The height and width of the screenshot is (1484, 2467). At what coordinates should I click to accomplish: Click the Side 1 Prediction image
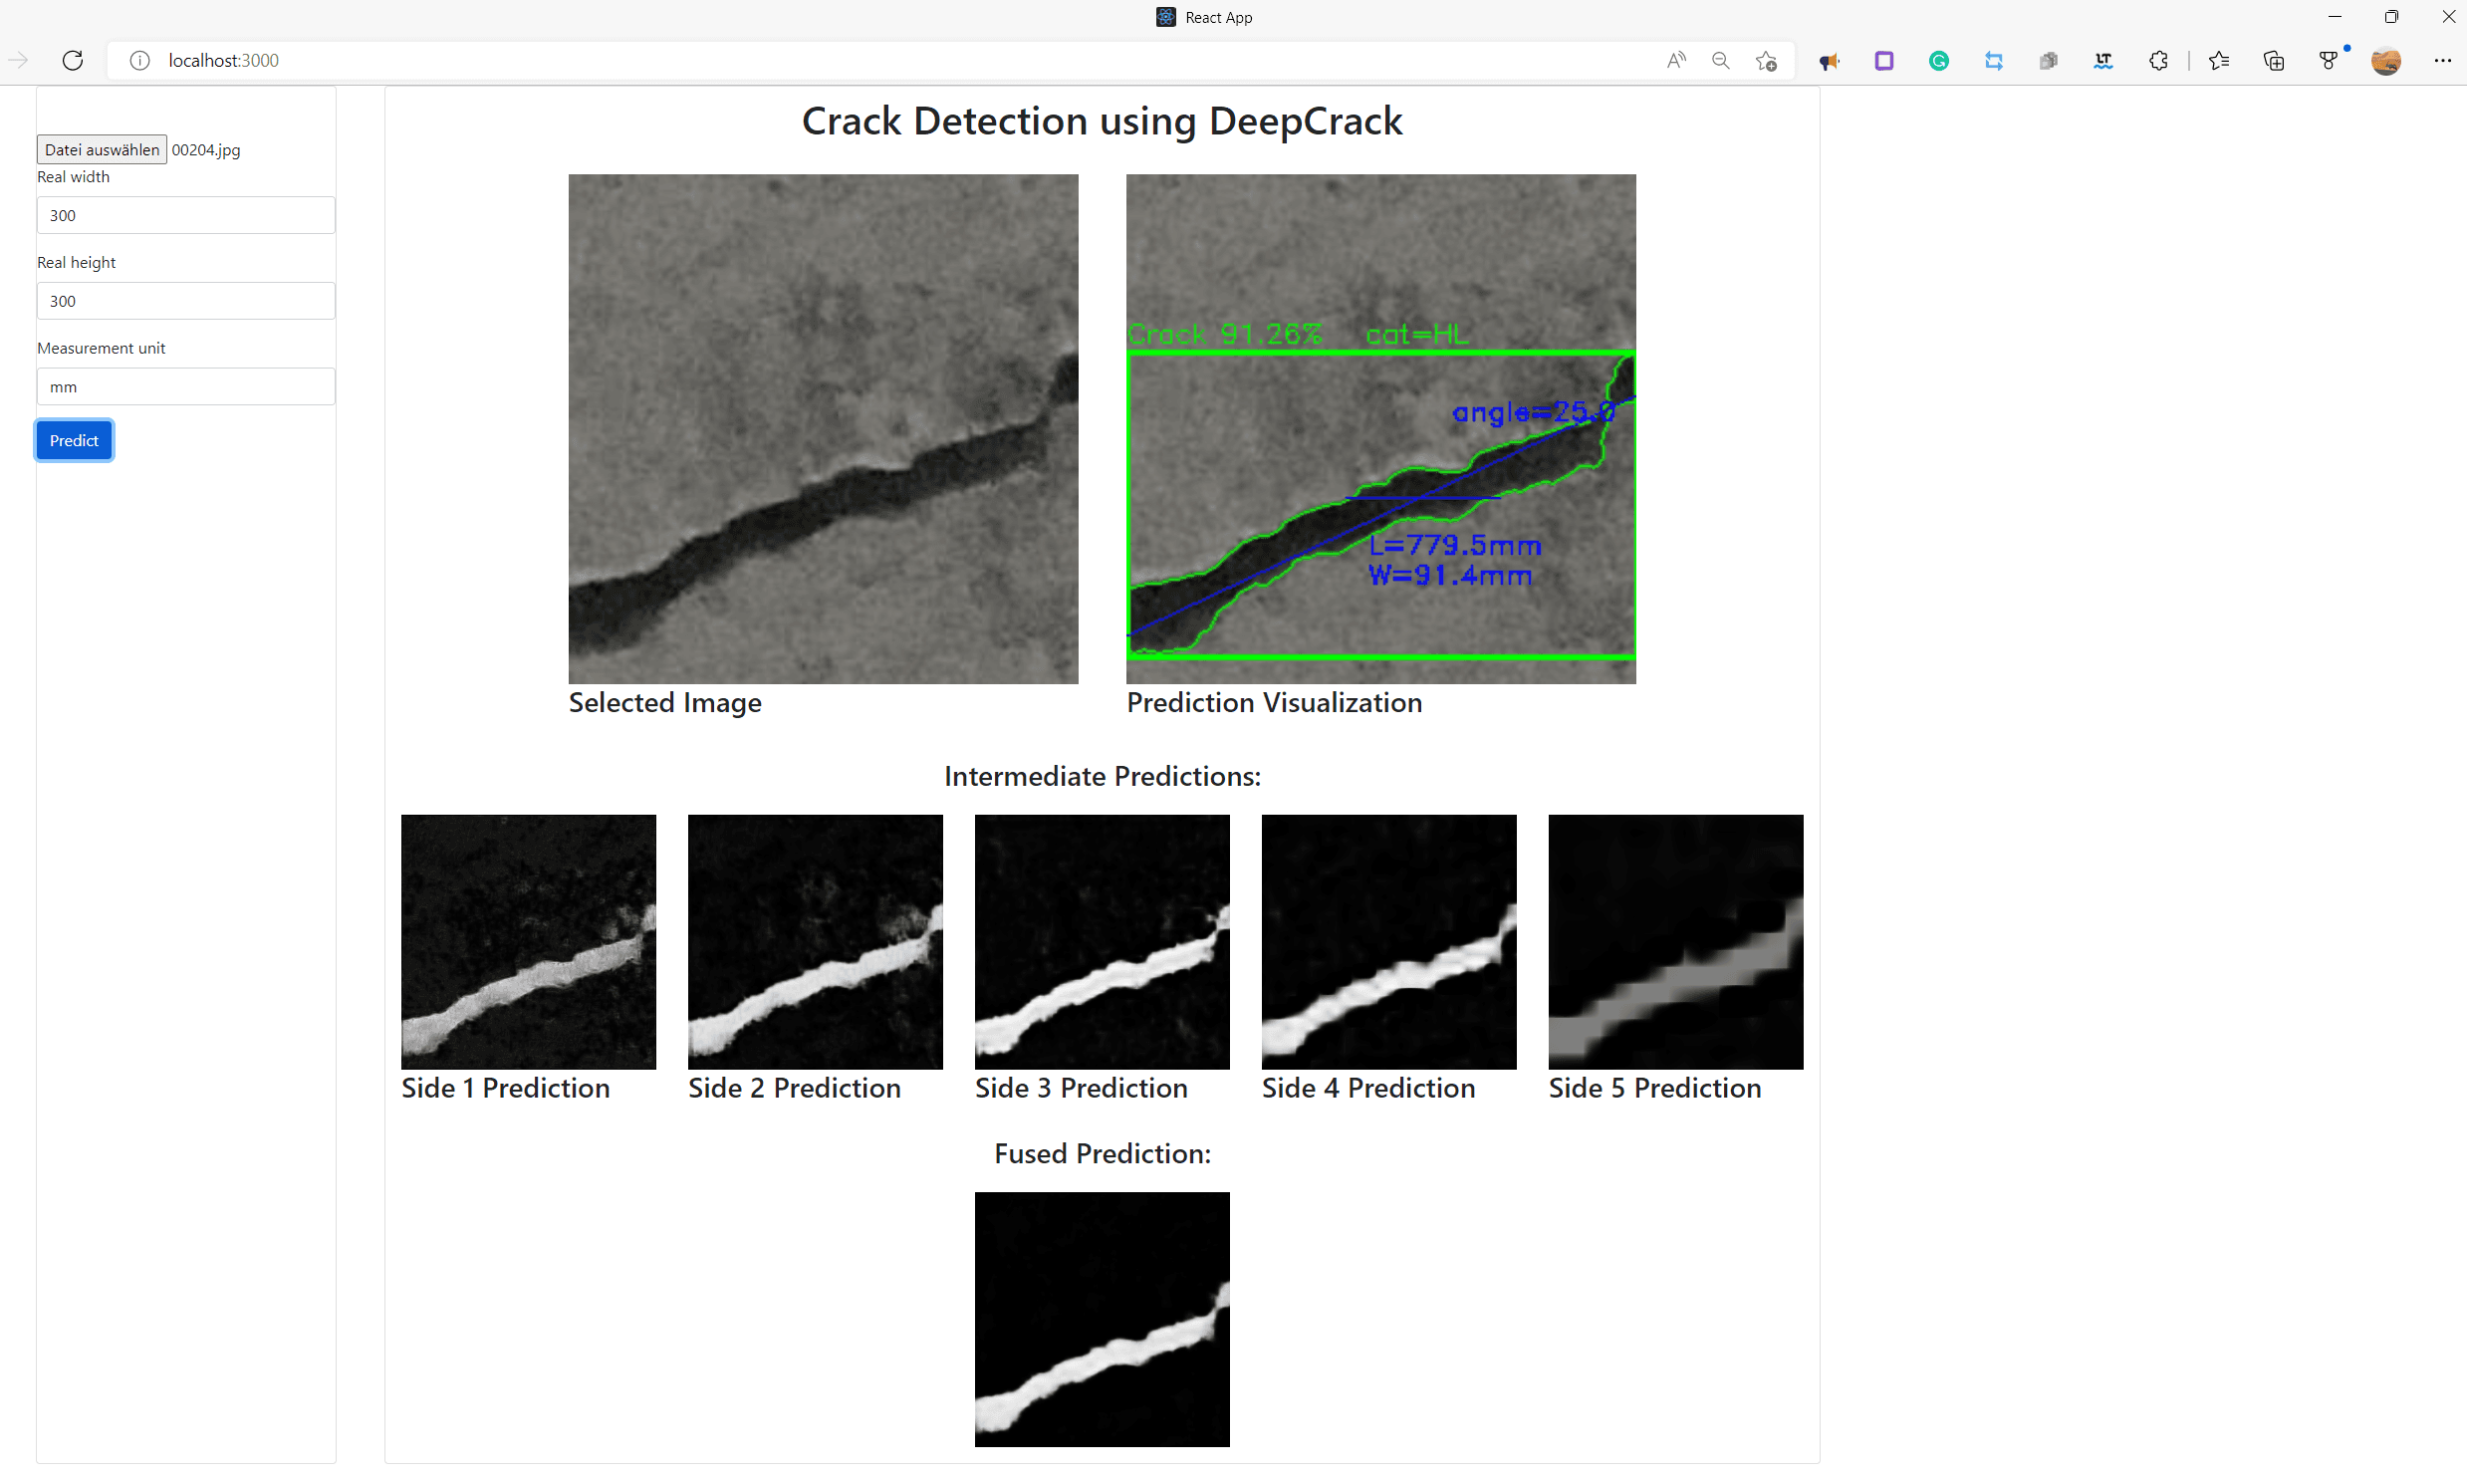(529, 942)
